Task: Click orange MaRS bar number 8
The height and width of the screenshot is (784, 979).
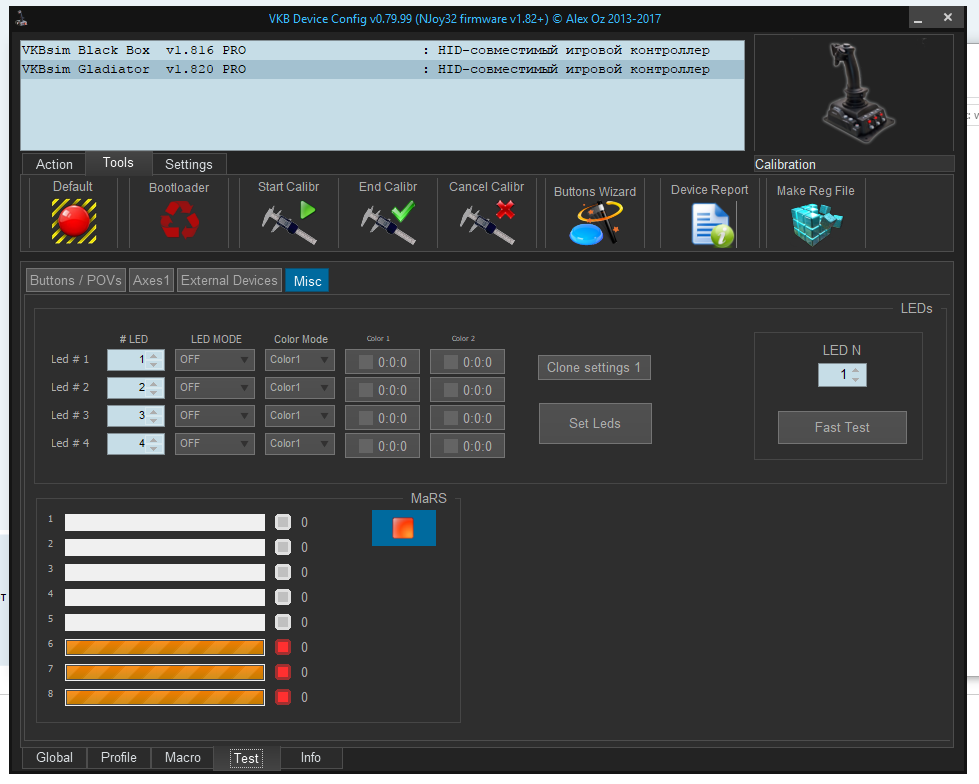Action: (165, 697)
